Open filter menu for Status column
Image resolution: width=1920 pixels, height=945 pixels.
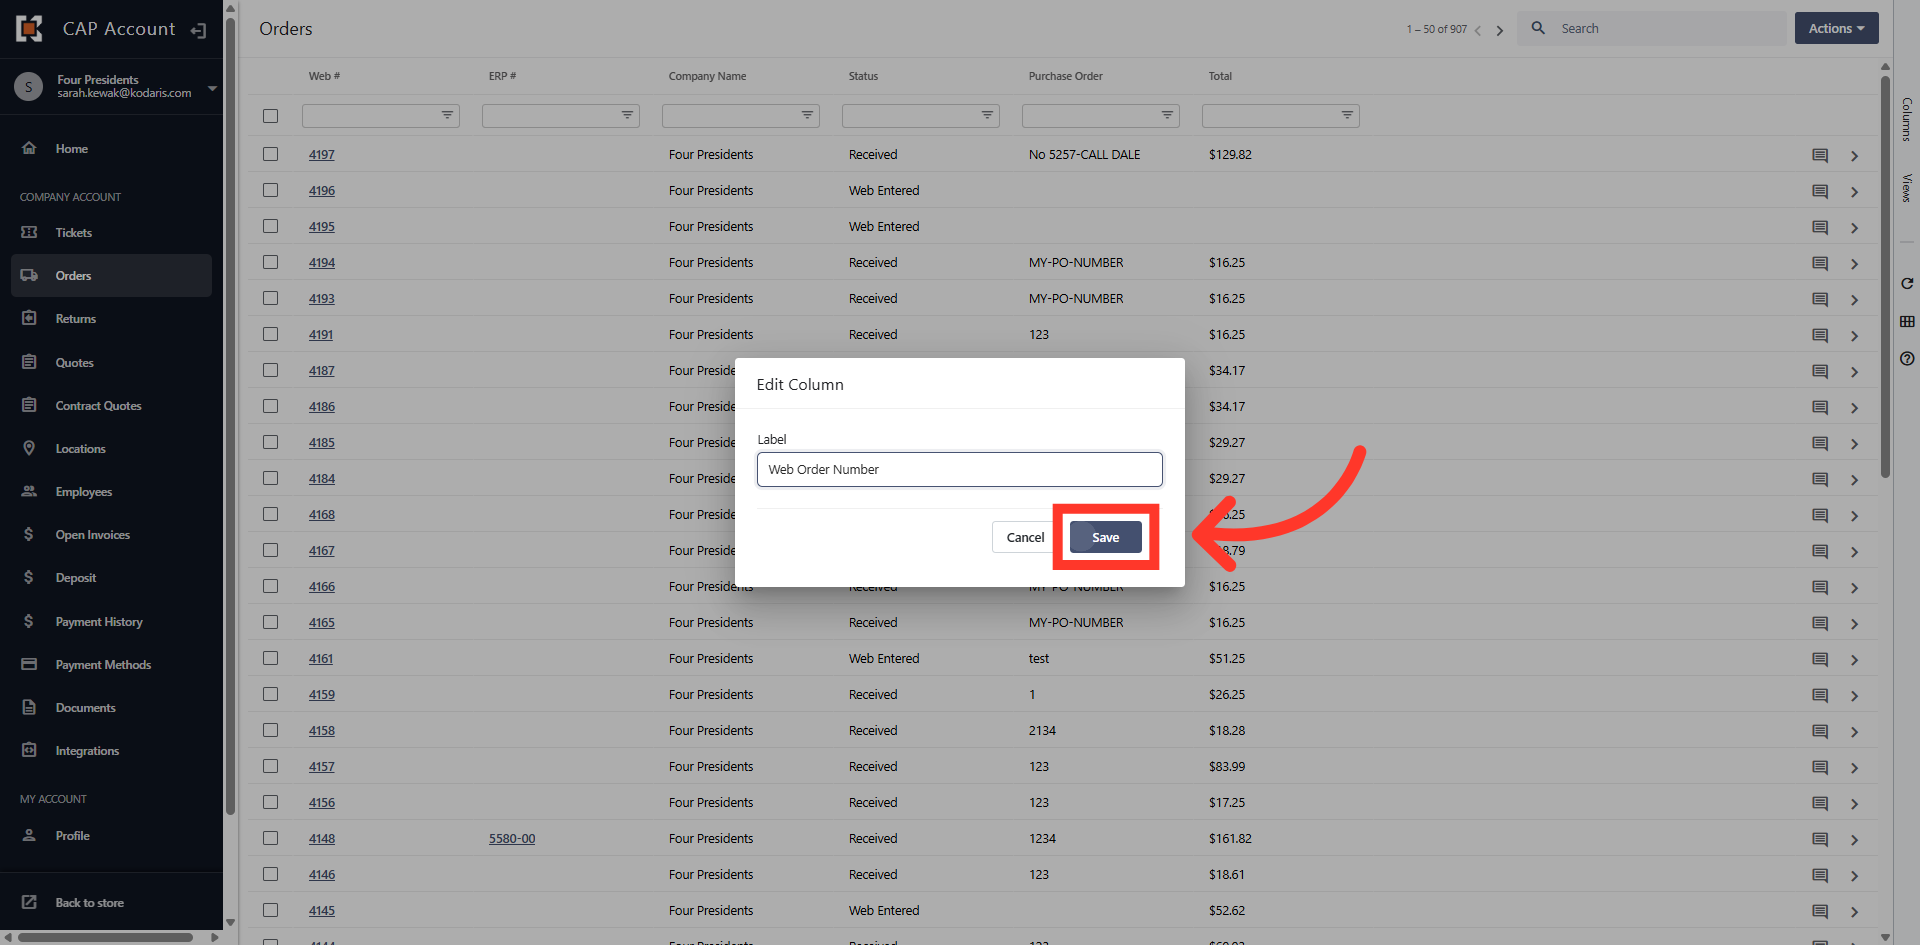[987, 115]
